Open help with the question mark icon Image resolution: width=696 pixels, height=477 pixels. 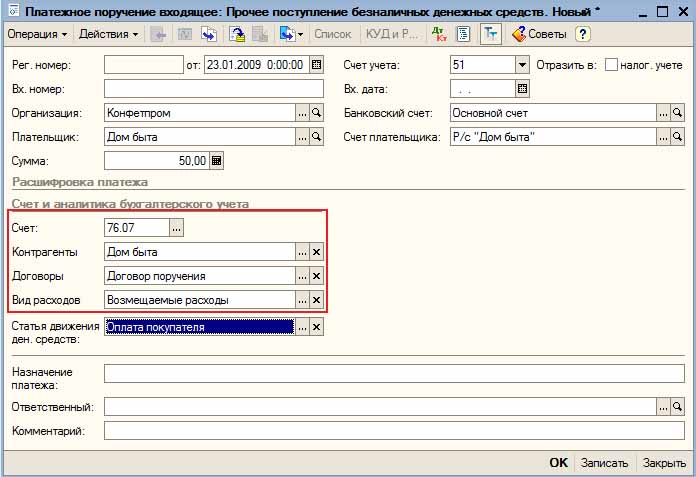coord(583,34)
